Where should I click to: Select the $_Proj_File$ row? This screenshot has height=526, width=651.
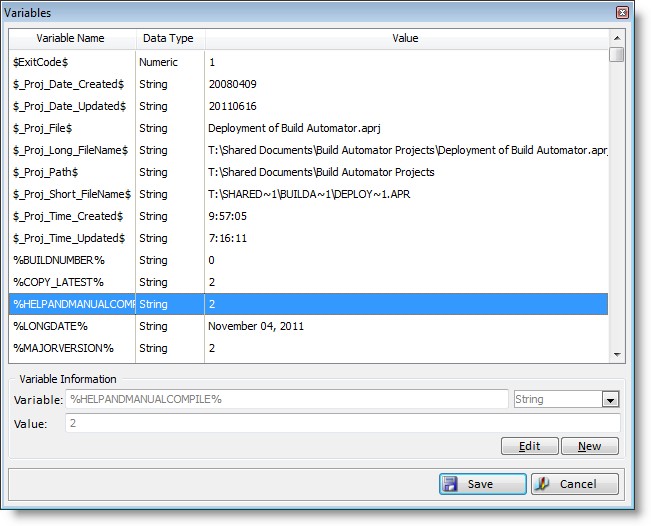[x=308, y=128]
